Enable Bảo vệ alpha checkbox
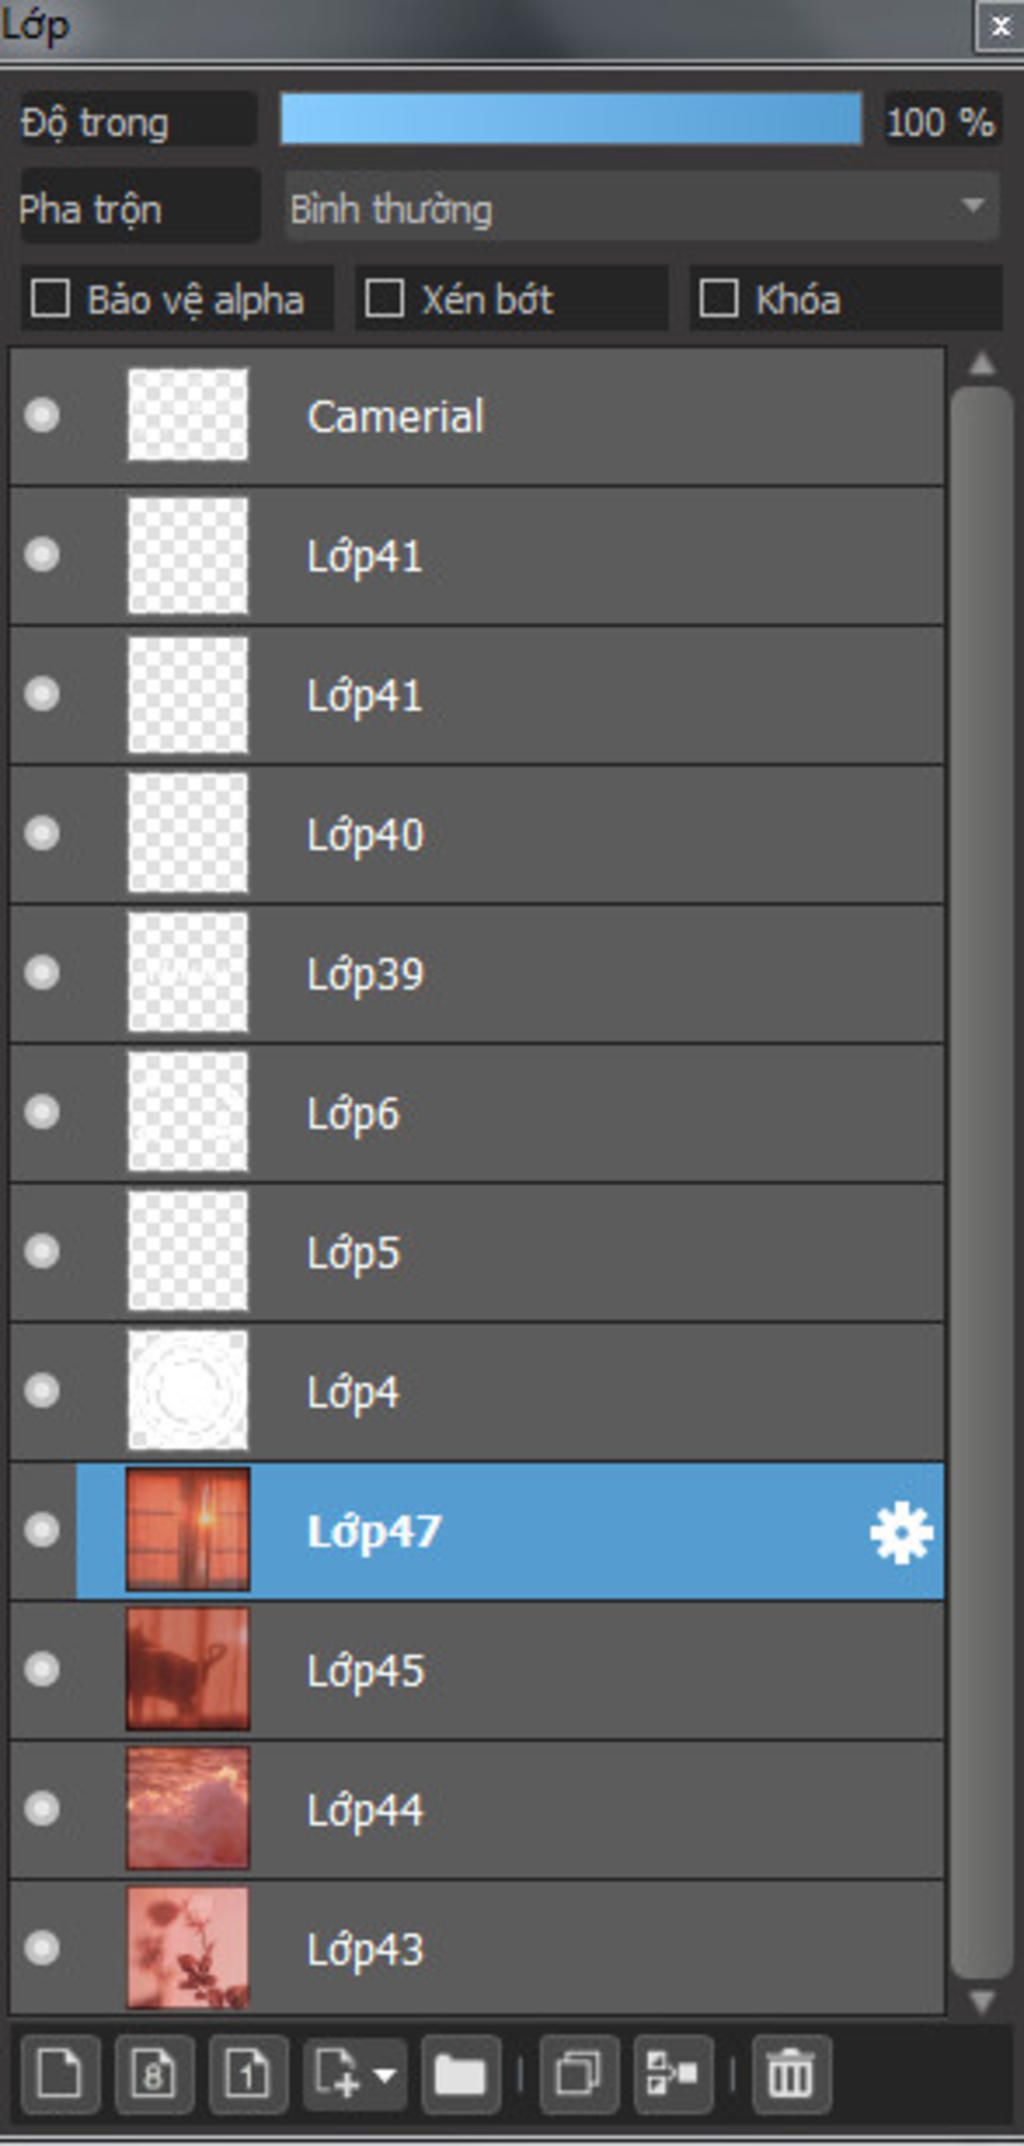The image size is (1024, 2146). (x=50, y=298)
